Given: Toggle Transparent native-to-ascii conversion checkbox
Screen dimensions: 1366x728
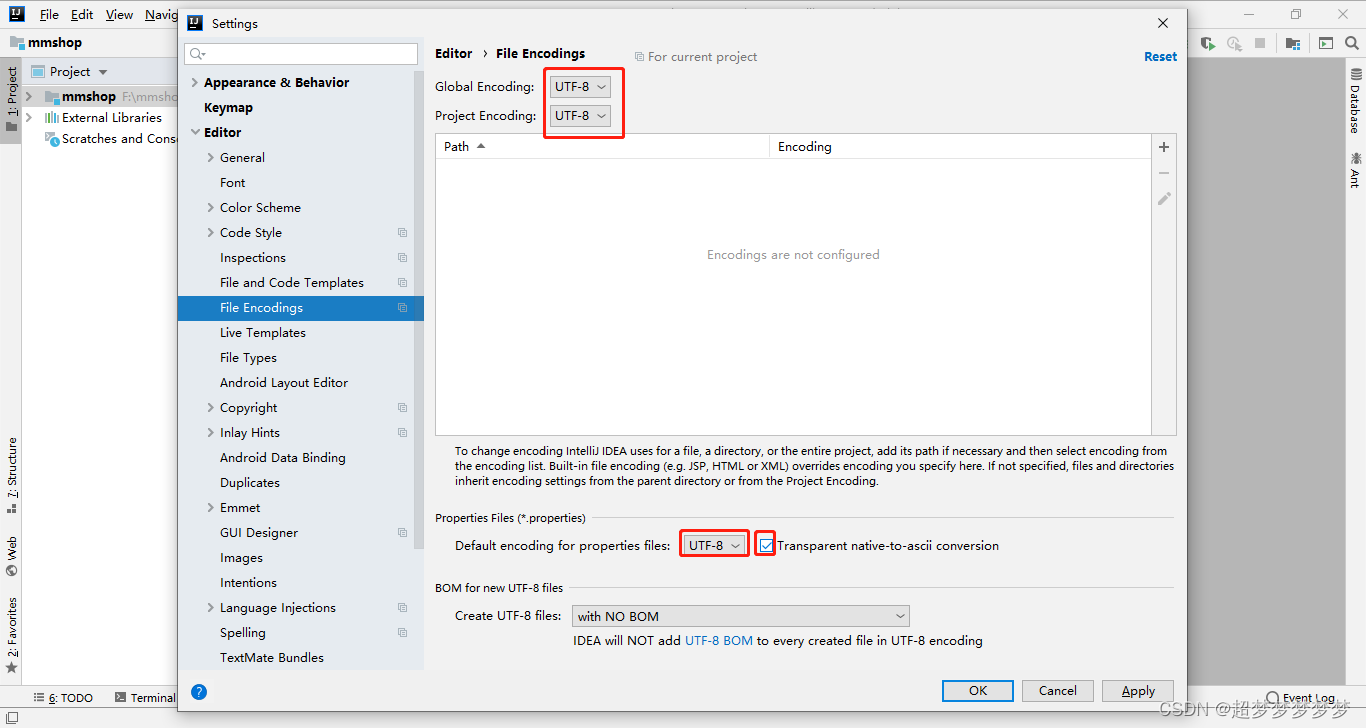Looking at the screenshot, I should [766, 545].
